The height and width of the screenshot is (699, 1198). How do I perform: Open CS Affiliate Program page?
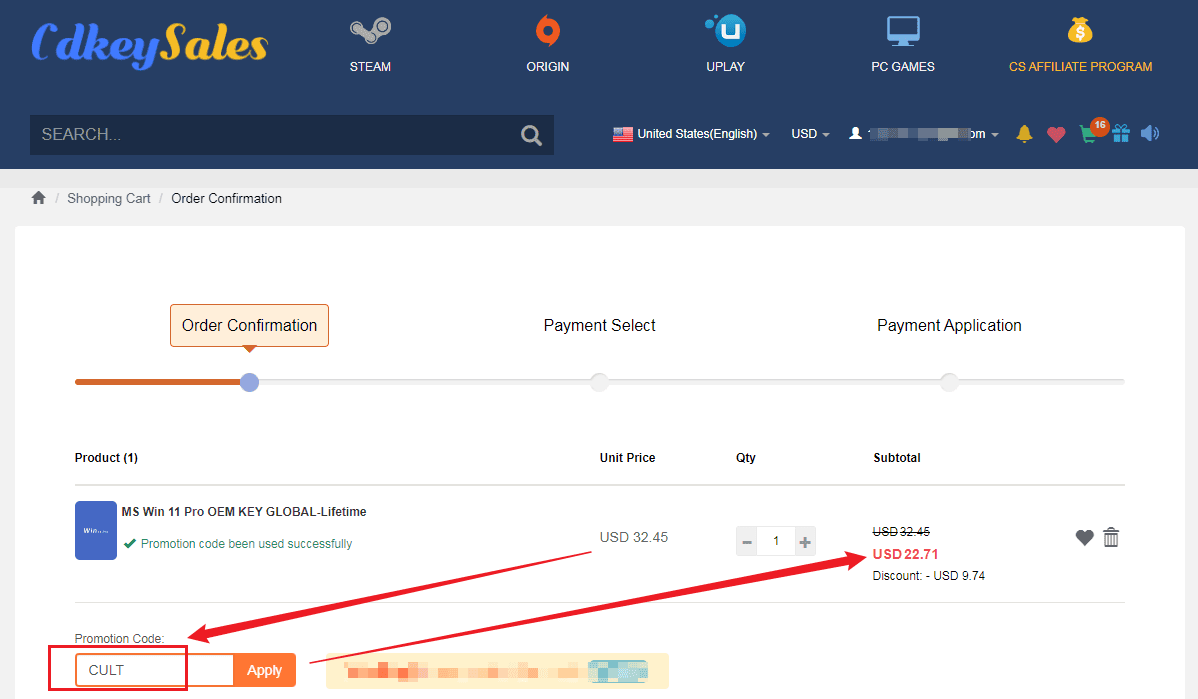click(x=1080, y=45)
